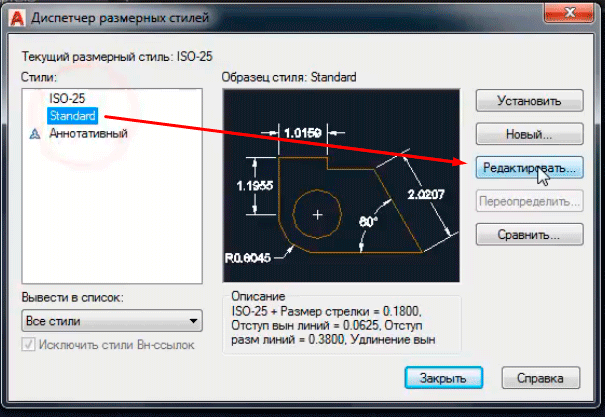Click the 'Образец стиля: Standard' label

tap(289, 77)
